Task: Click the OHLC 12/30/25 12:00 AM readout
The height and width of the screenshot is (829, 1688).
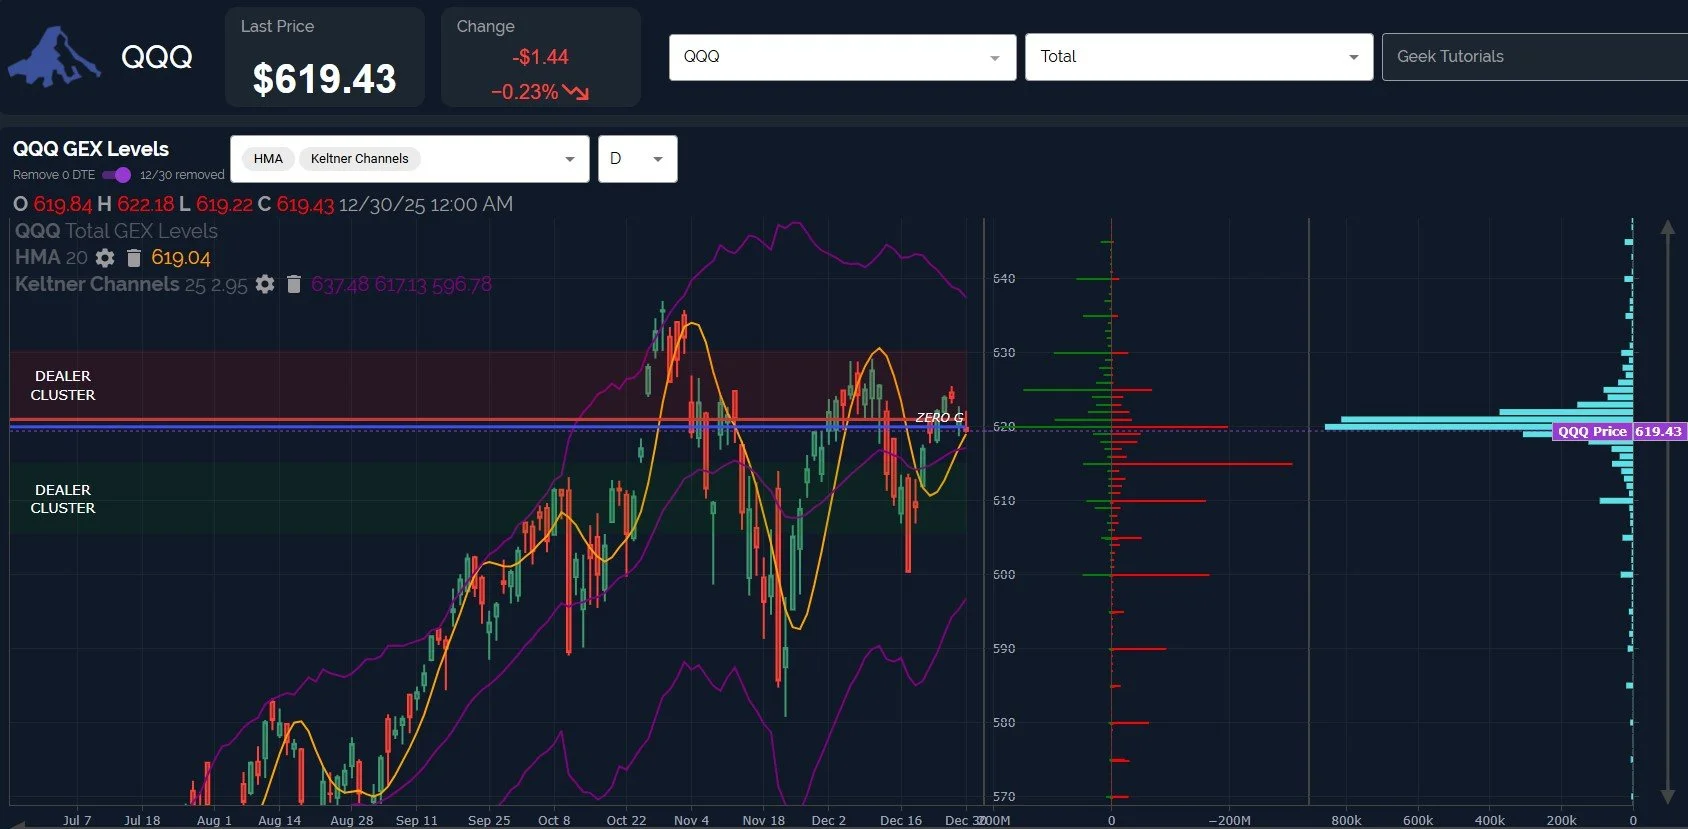Action: pos(263,204)
